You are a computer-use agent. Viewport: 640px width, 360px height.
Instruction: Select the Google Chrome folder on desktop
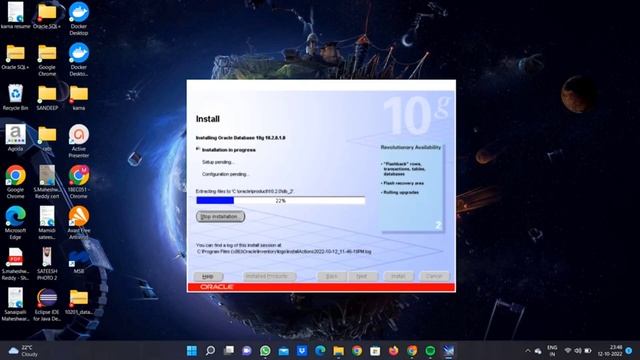click(x=47, y=60)
